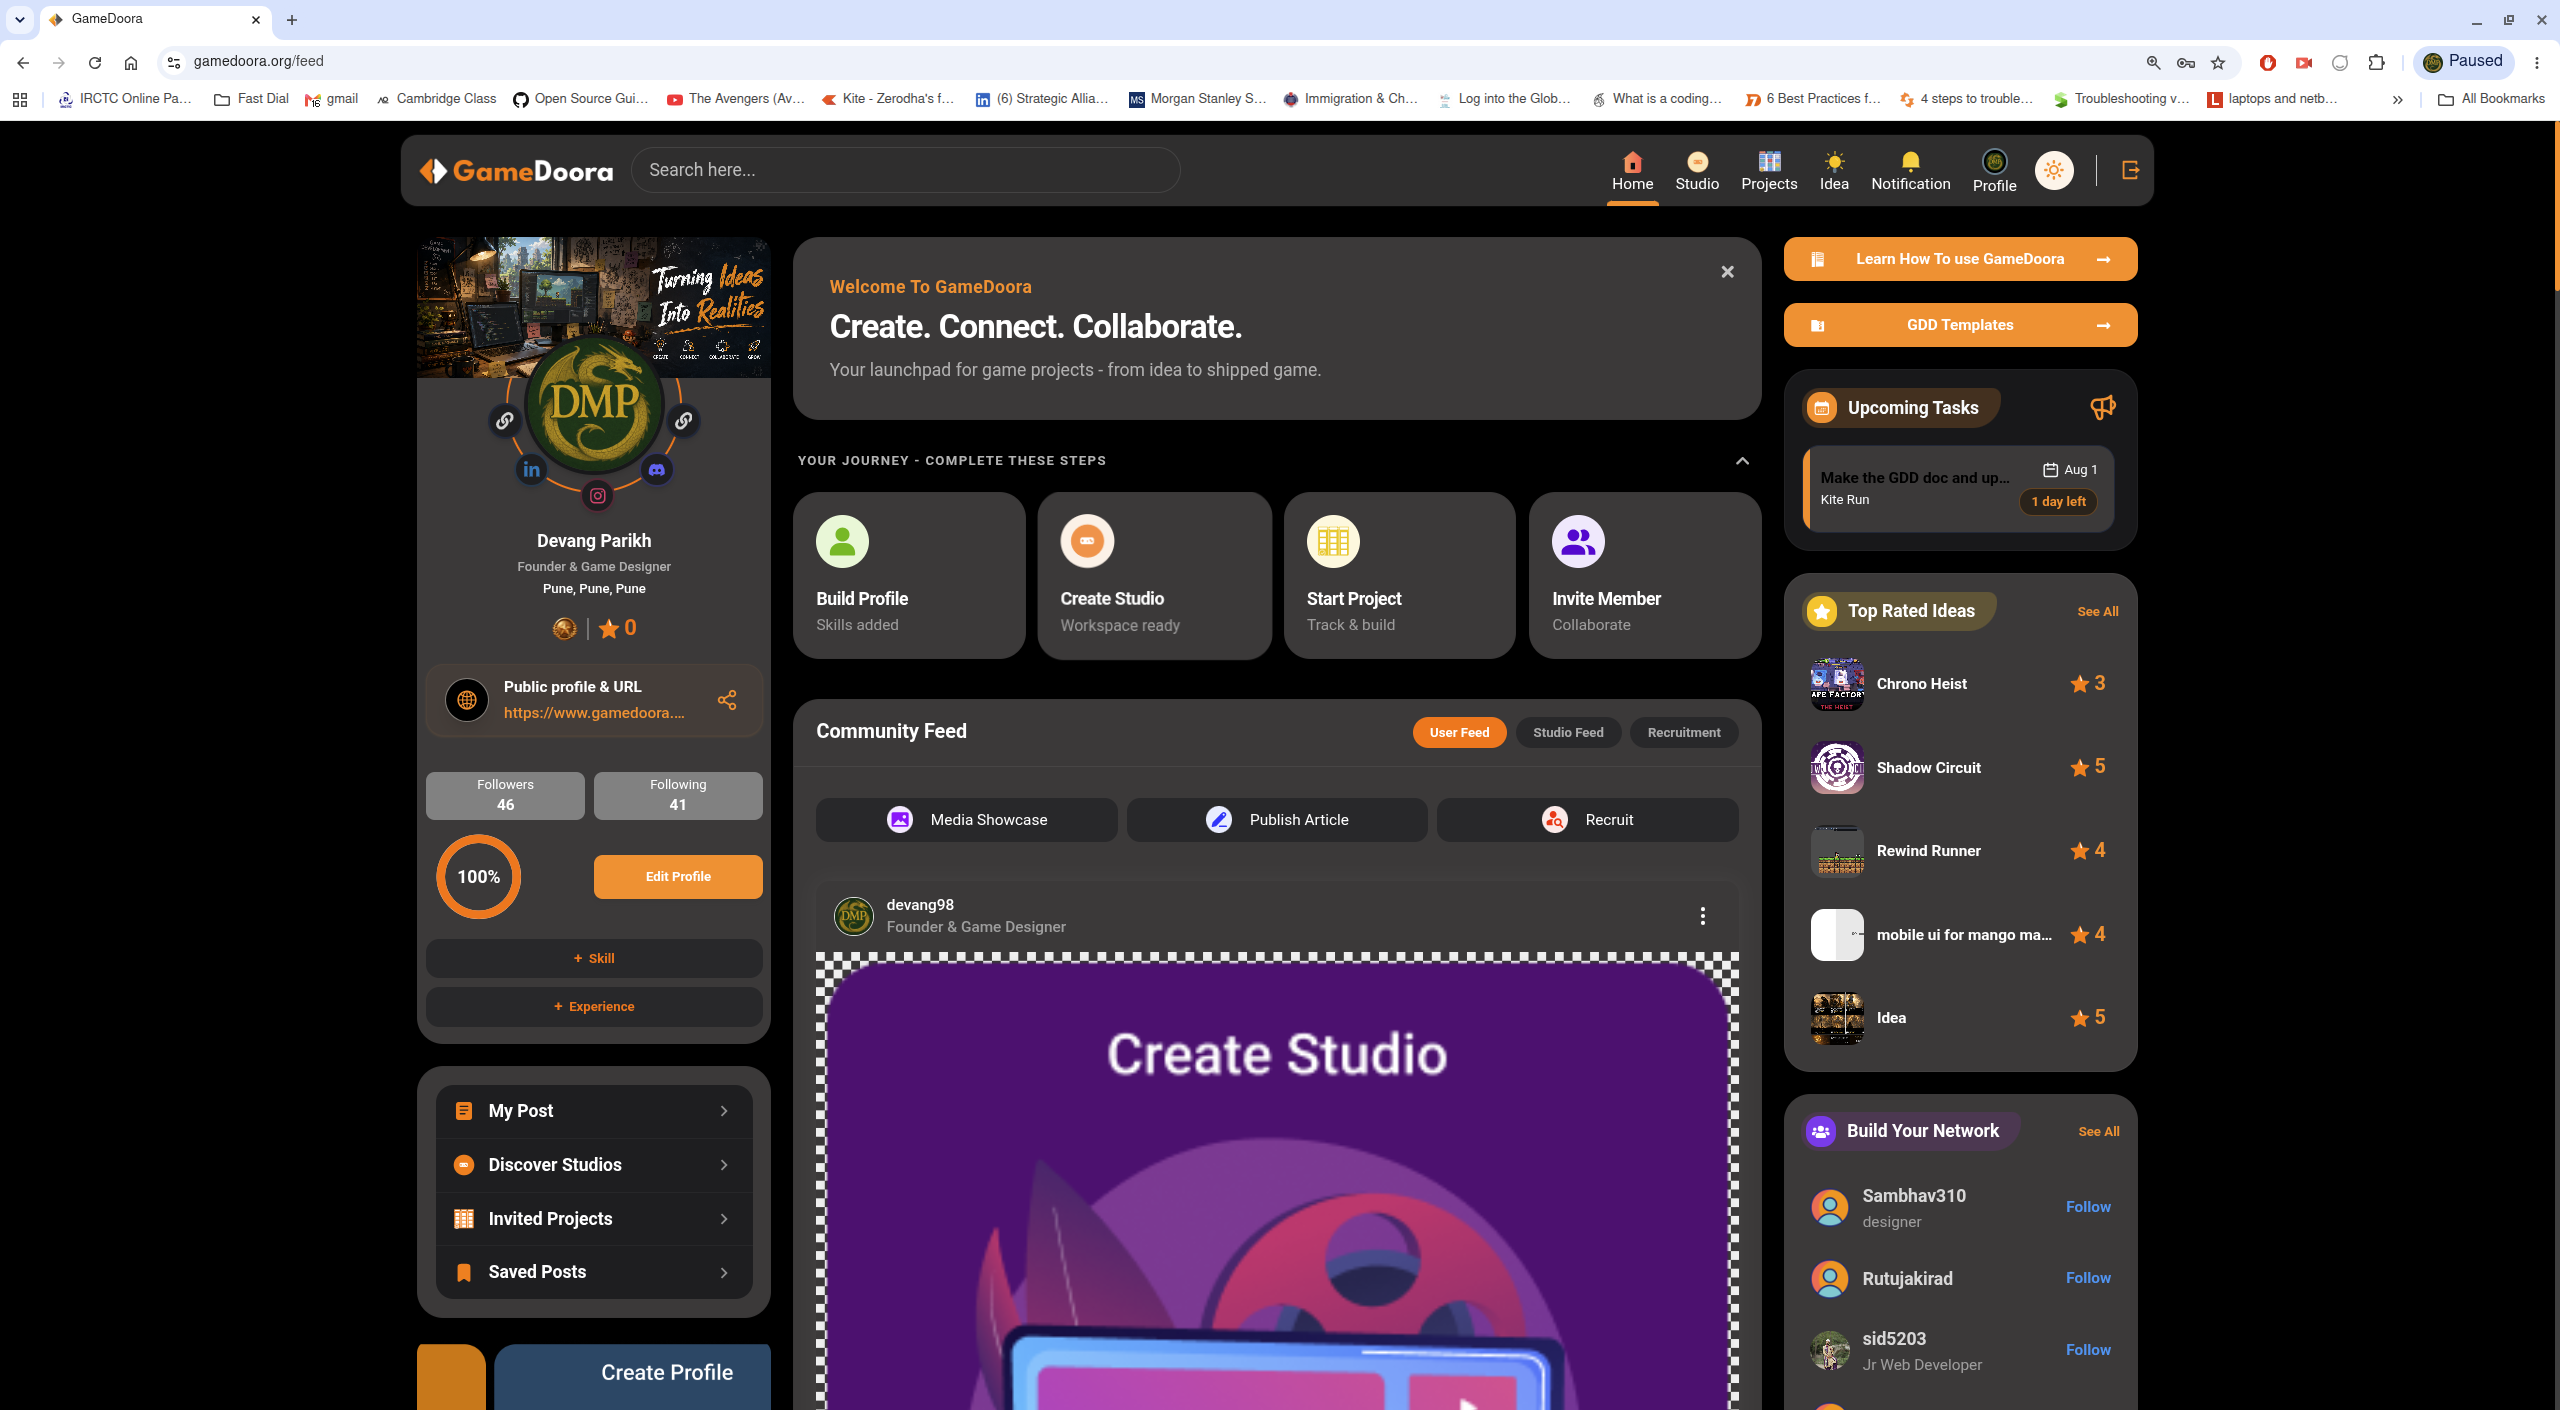The width and height of the screenshot is (2560, 1410).
Task: Click Media Showcase button
Action: click(966, 820)
